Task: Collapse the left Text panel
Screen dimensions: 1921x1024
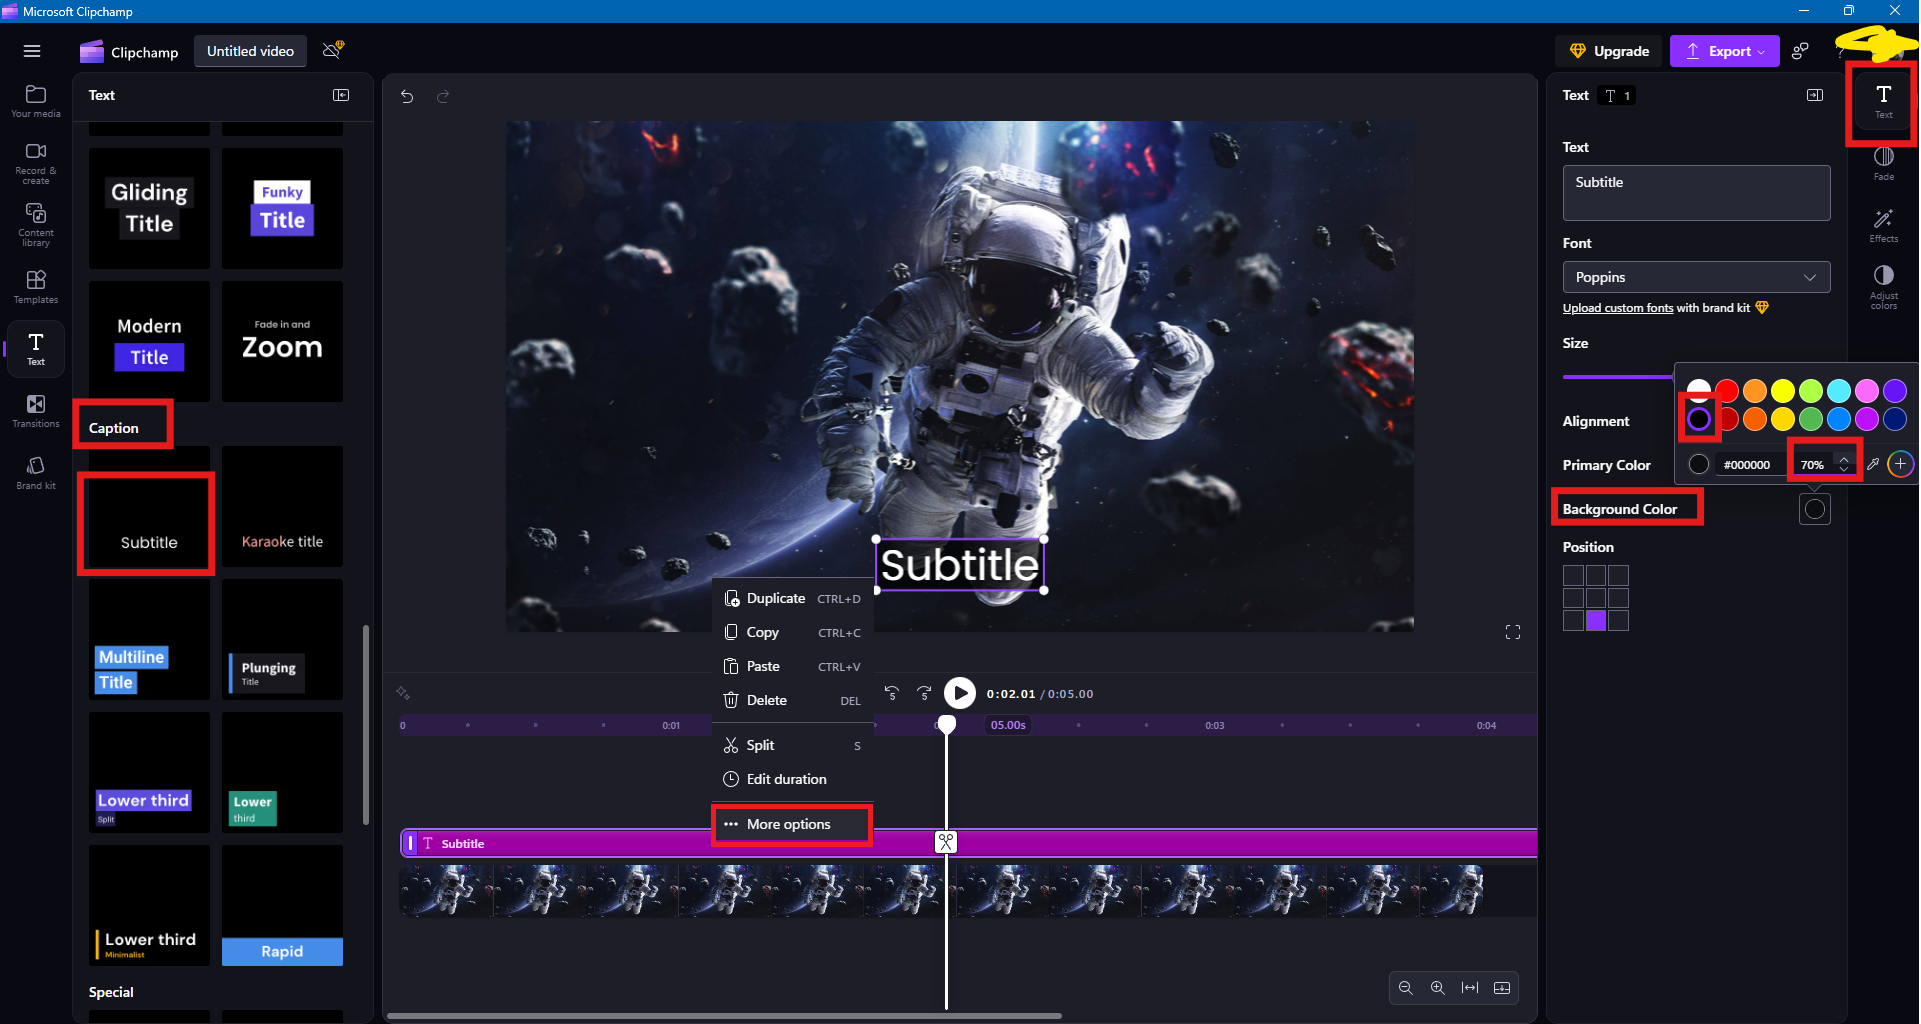Action: pyautogui.click(x=341, y=95)
